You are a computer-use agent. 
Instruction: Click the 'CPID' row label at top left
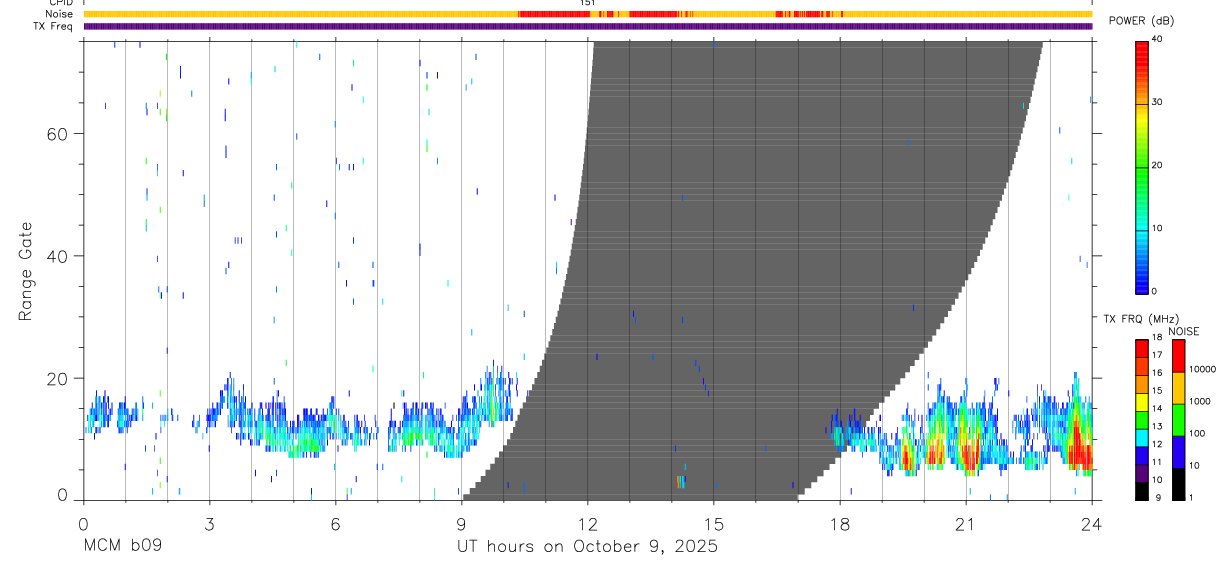point(60,3)
